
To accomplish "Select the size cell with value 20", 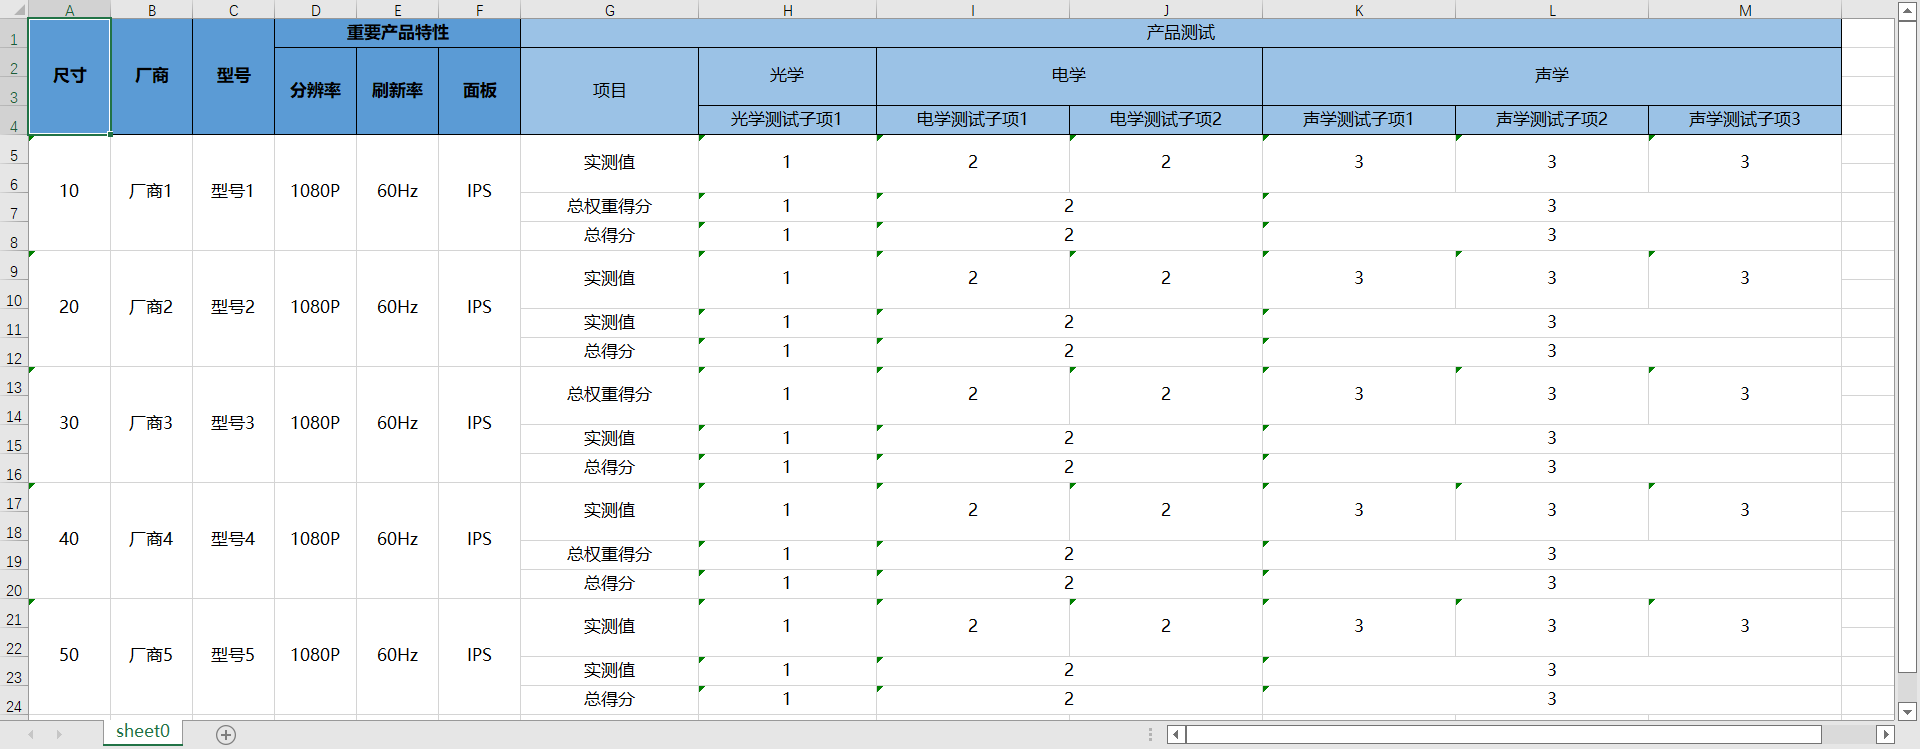I will (69, 308).
